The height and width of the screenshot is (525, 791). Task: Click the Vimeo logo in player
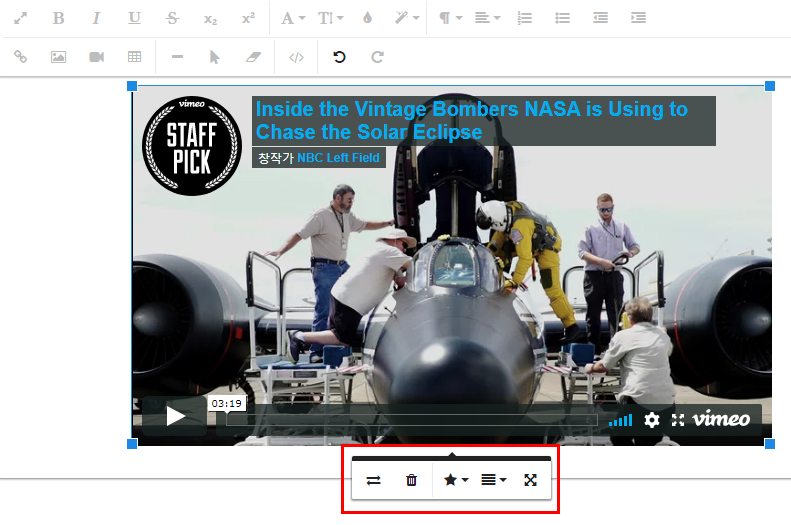721,419
